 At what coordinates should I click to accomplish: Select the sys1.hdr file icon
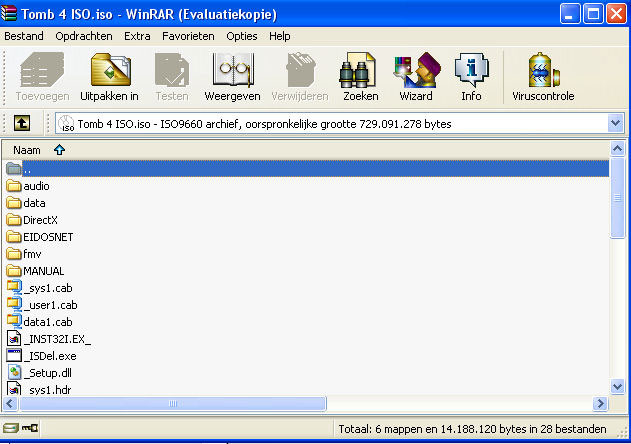(14, 388)
